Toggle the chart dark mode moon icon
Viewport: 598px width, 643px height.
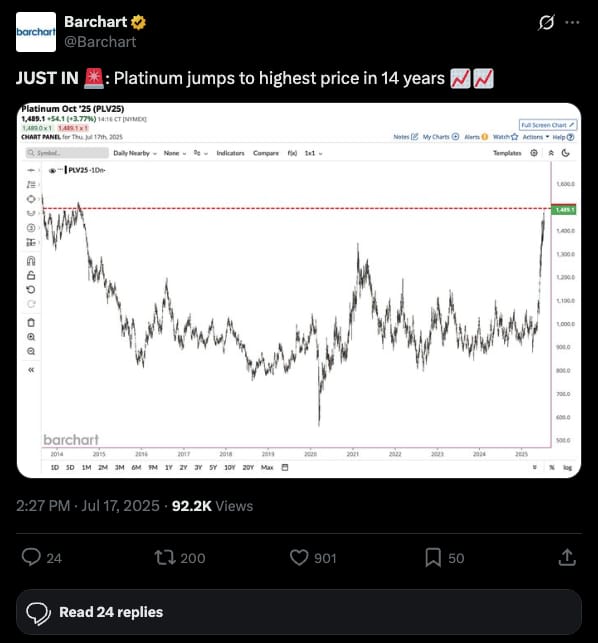click(566, 153)
